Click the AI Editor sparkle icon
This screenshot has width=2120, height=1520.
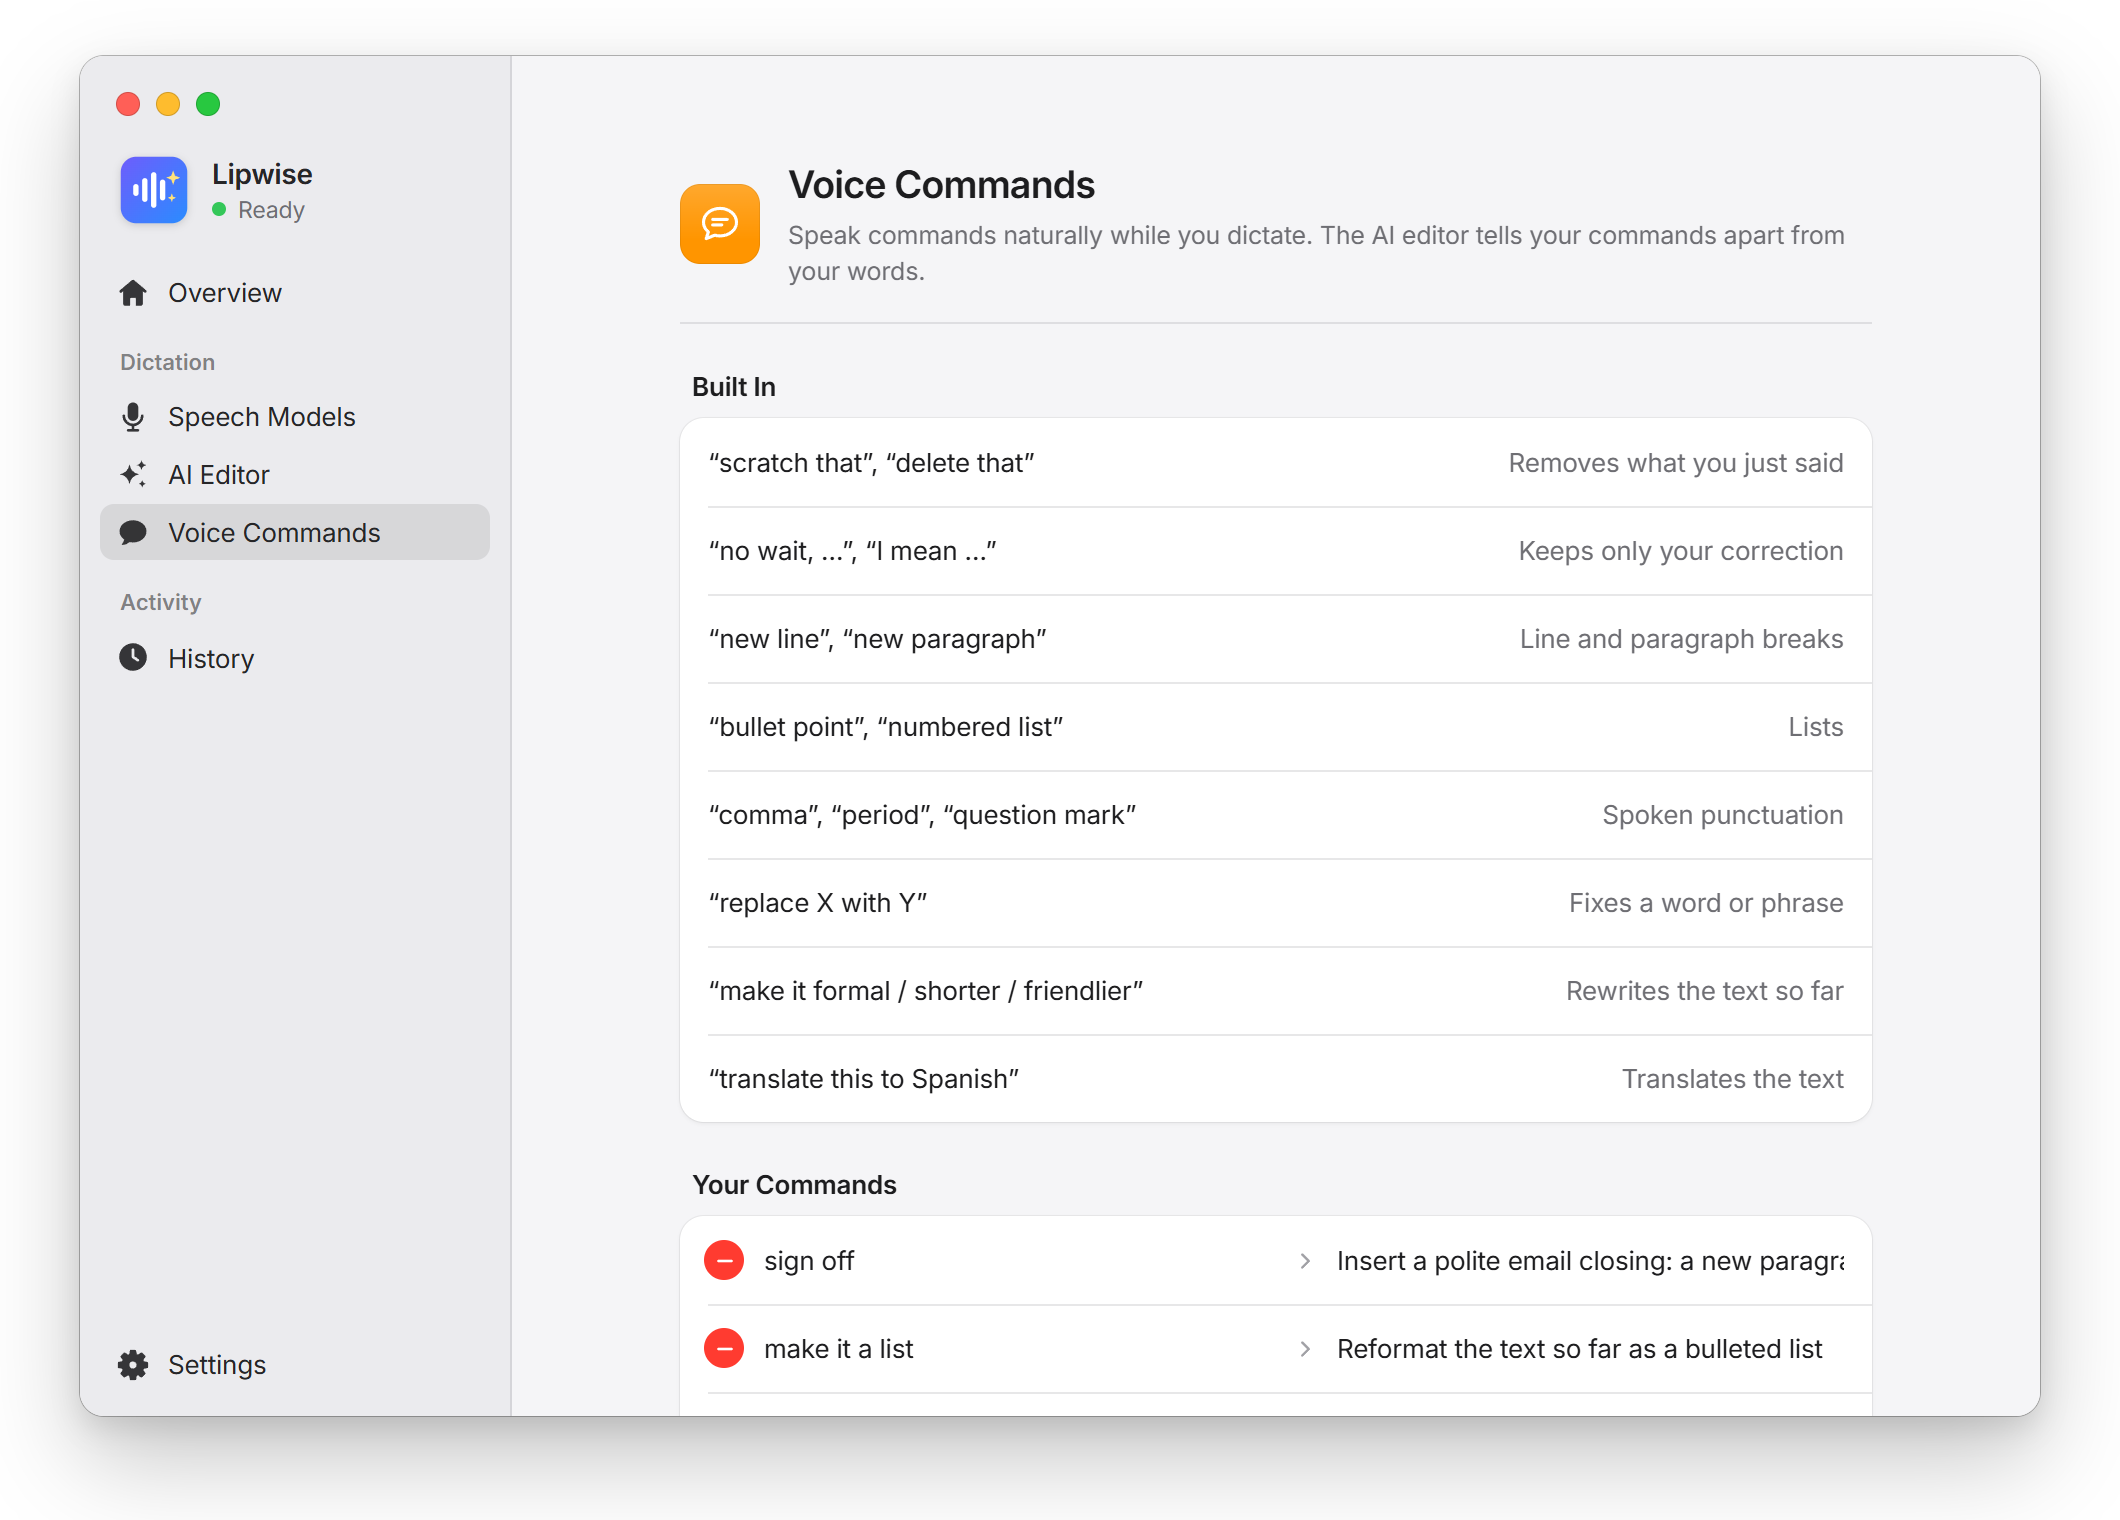[x=133, y=475]
